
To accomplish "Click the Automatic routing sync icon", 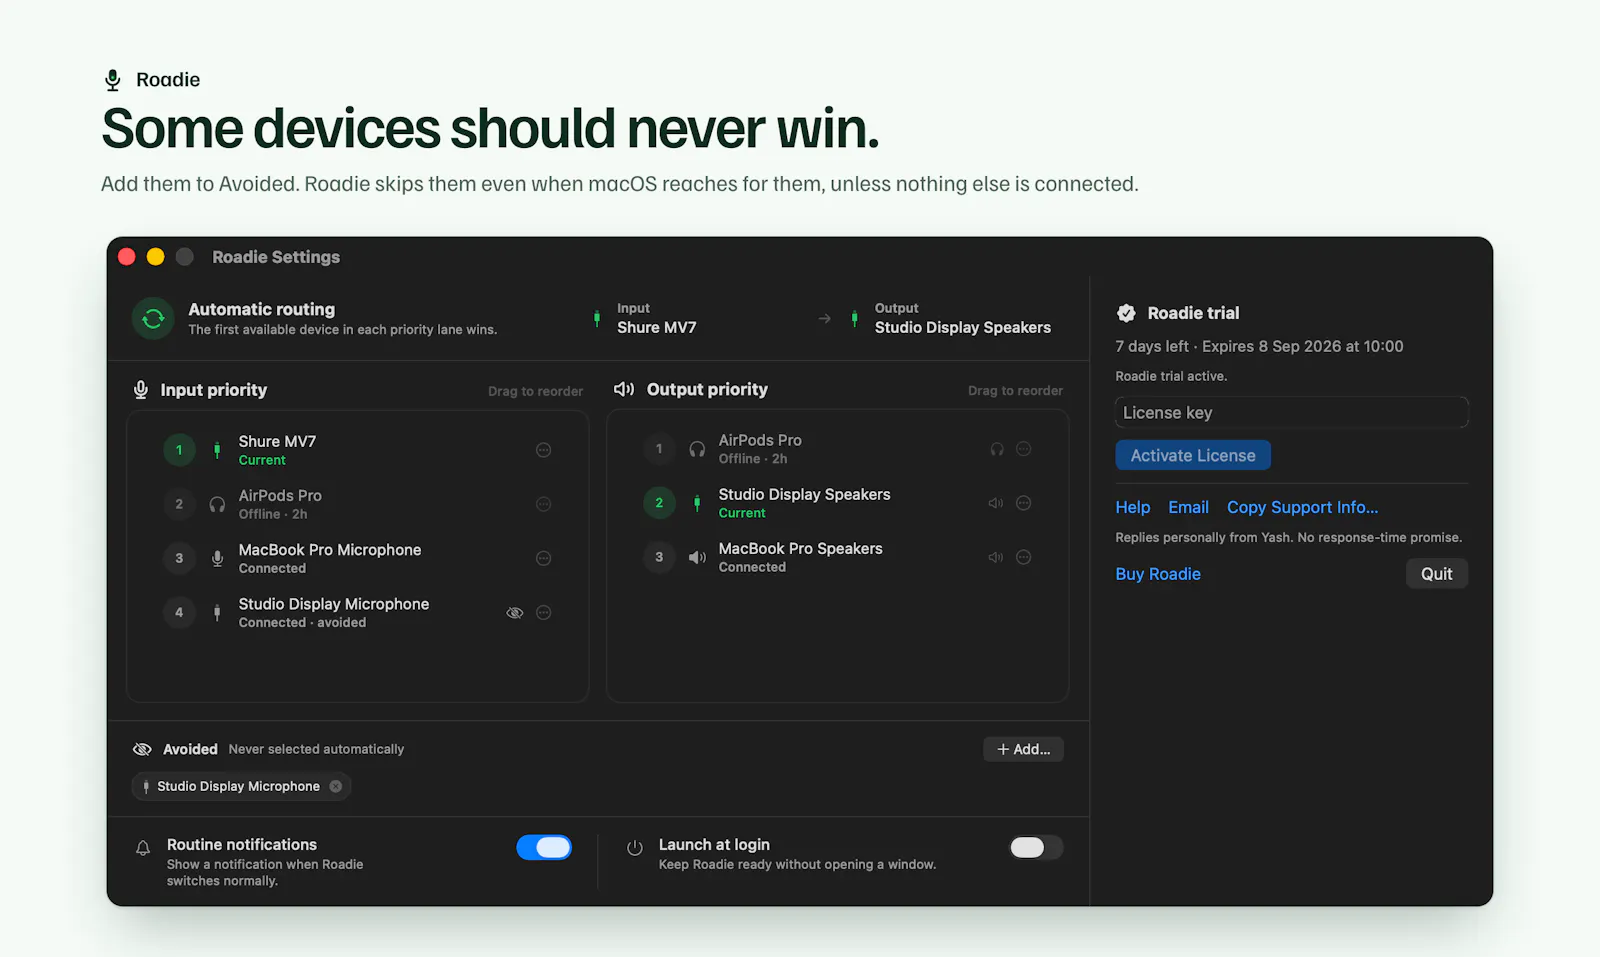I will click(153, 319).
